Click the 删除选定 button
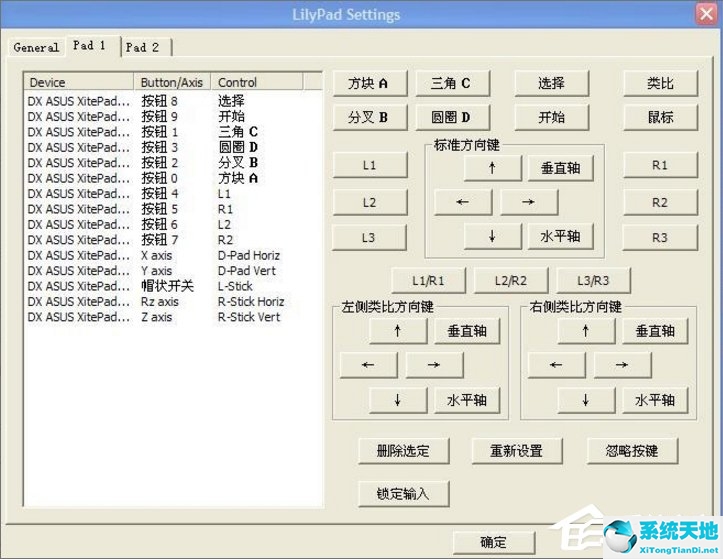 tap(403, 451)
